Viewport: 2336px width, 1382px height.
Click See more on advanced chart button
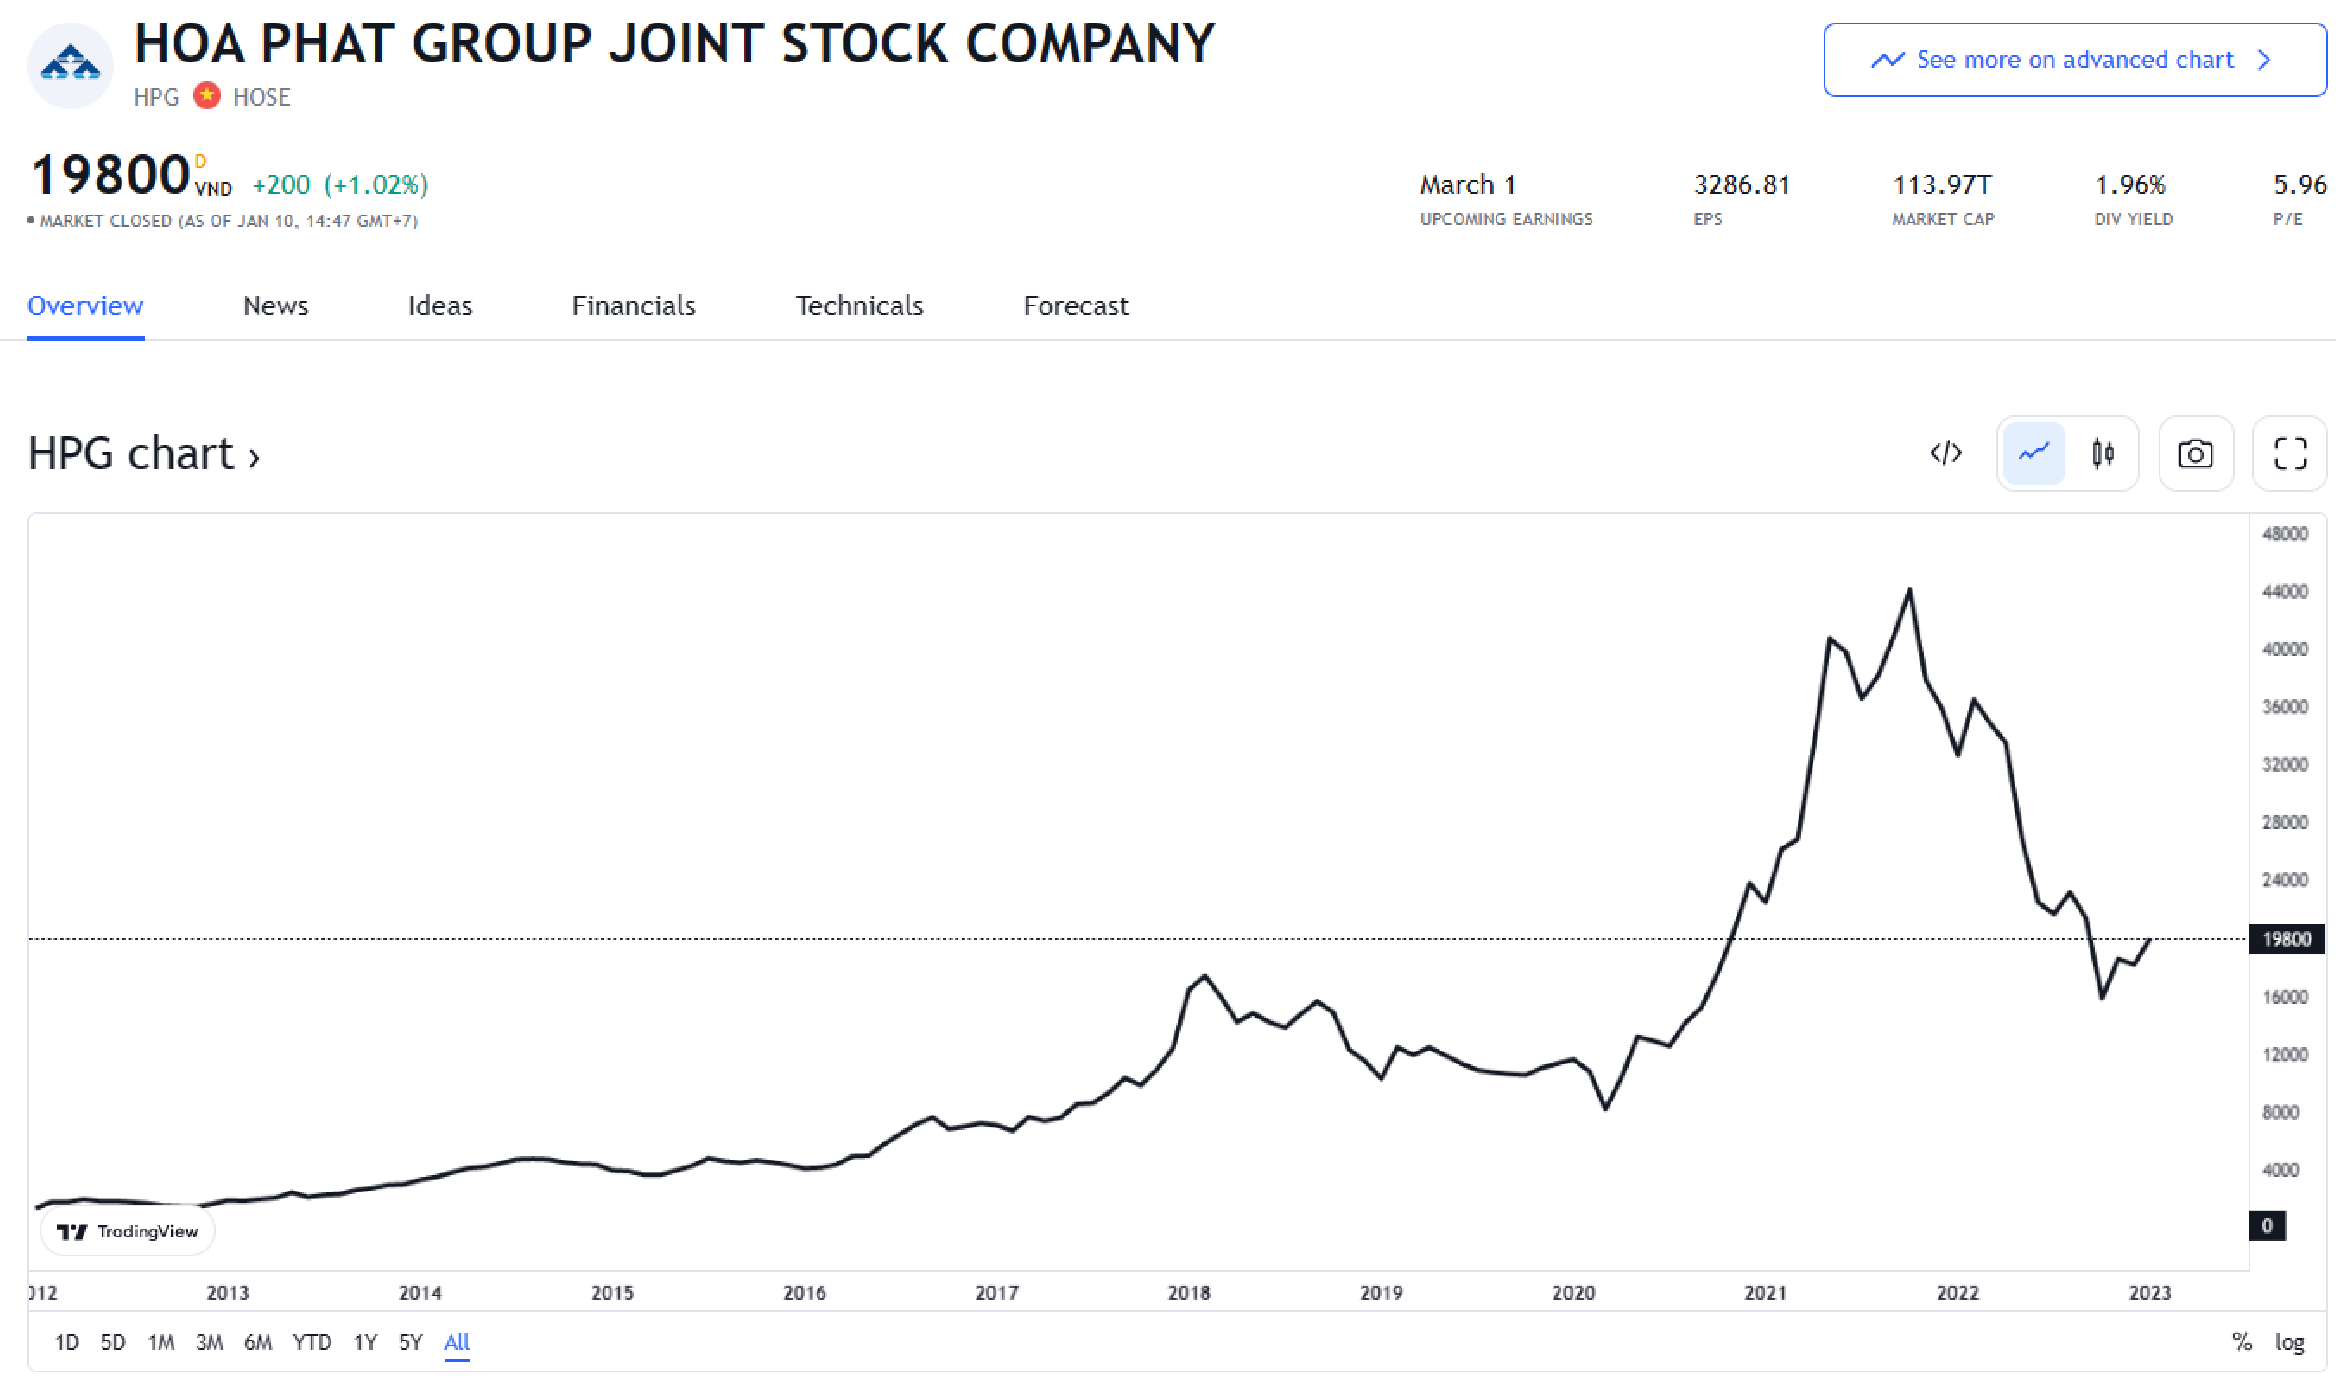pos(2075,60)
